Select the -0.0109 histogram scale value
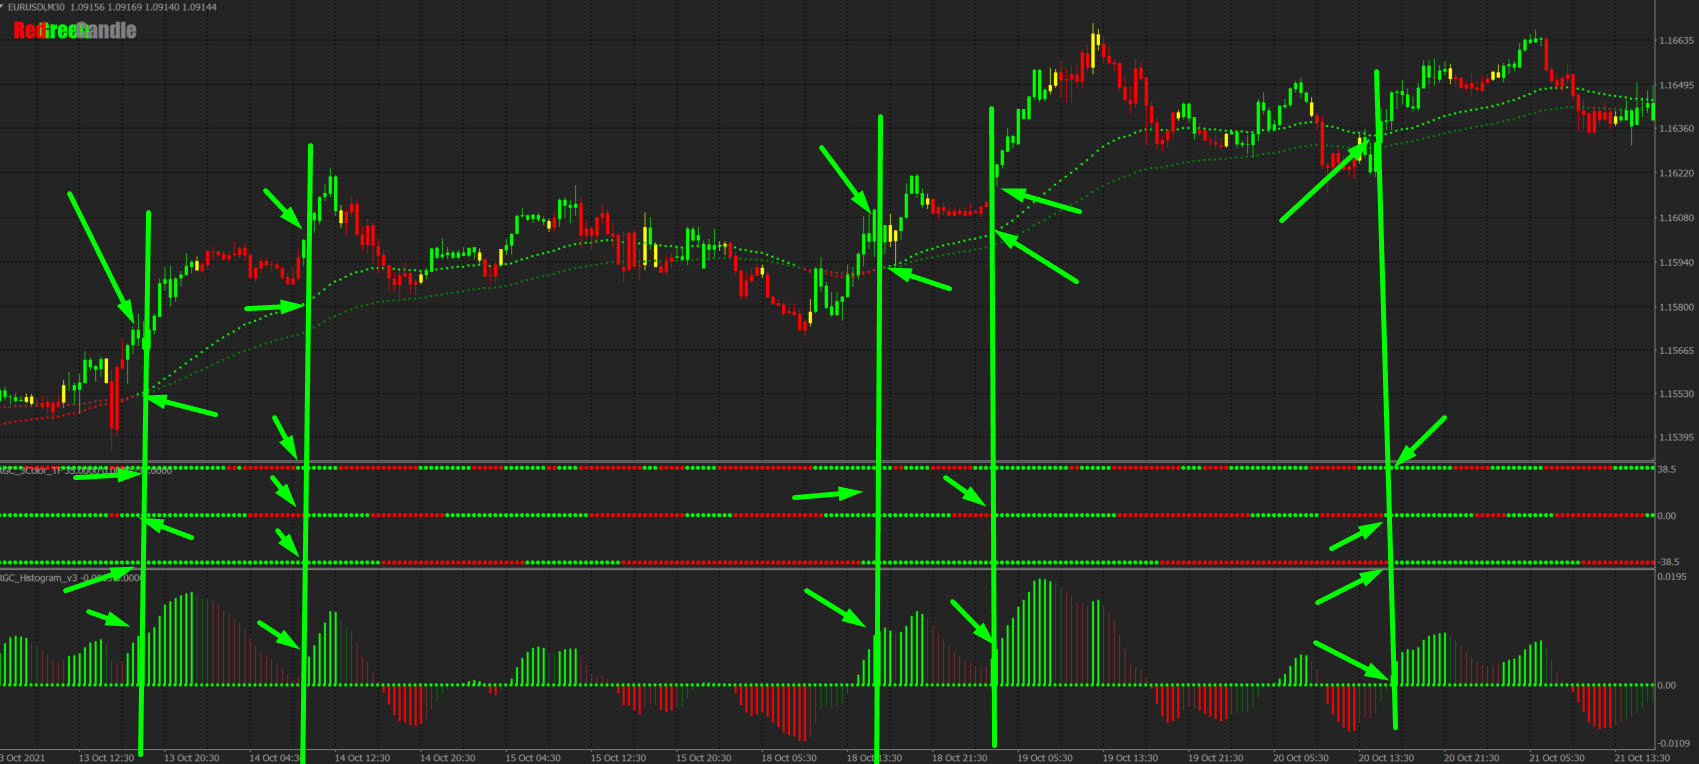 pos(1674,743)
